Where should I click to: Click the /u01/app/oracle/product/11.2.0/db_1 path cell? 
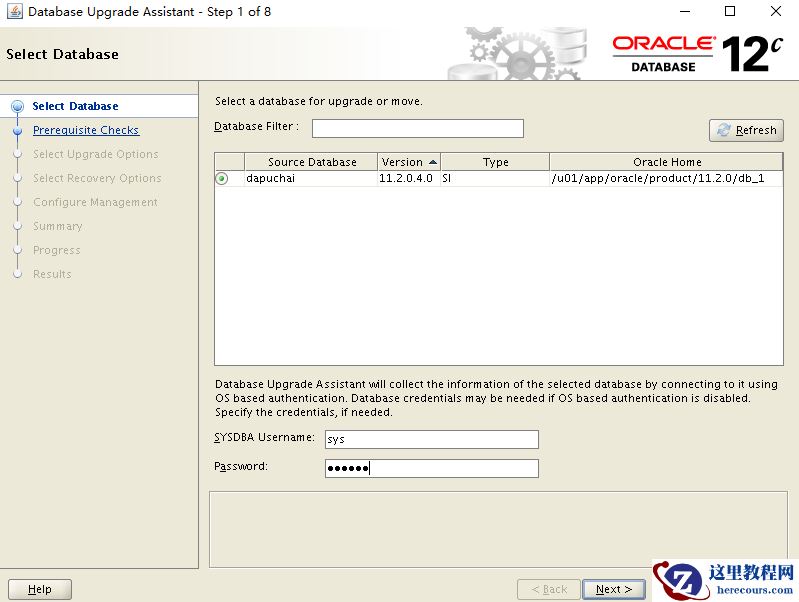(x=667, y=178)
